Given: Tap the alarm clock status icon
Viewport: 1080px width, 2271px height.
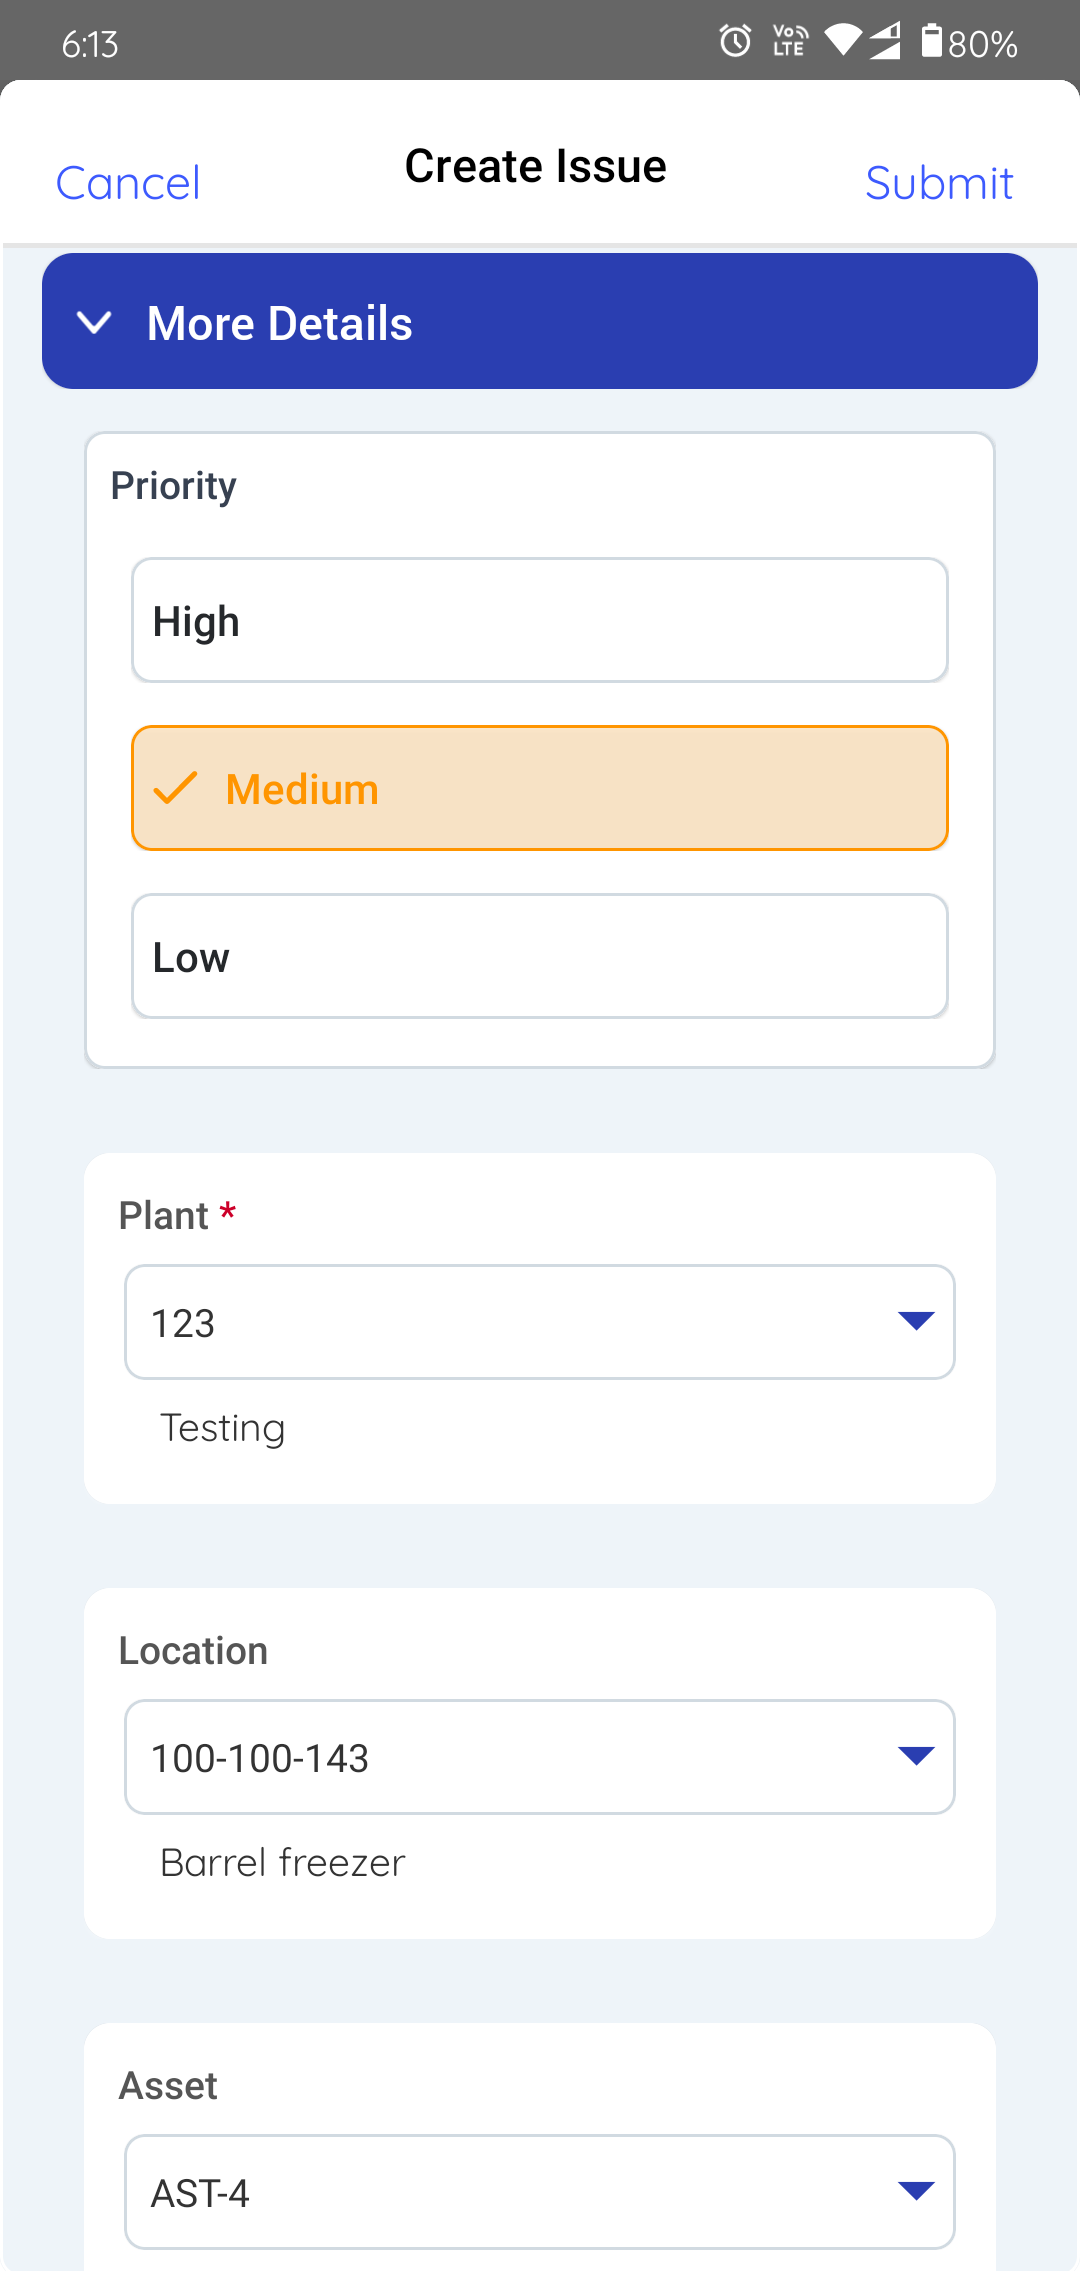Looking at the screenshot, I should (x=735, y=41).
